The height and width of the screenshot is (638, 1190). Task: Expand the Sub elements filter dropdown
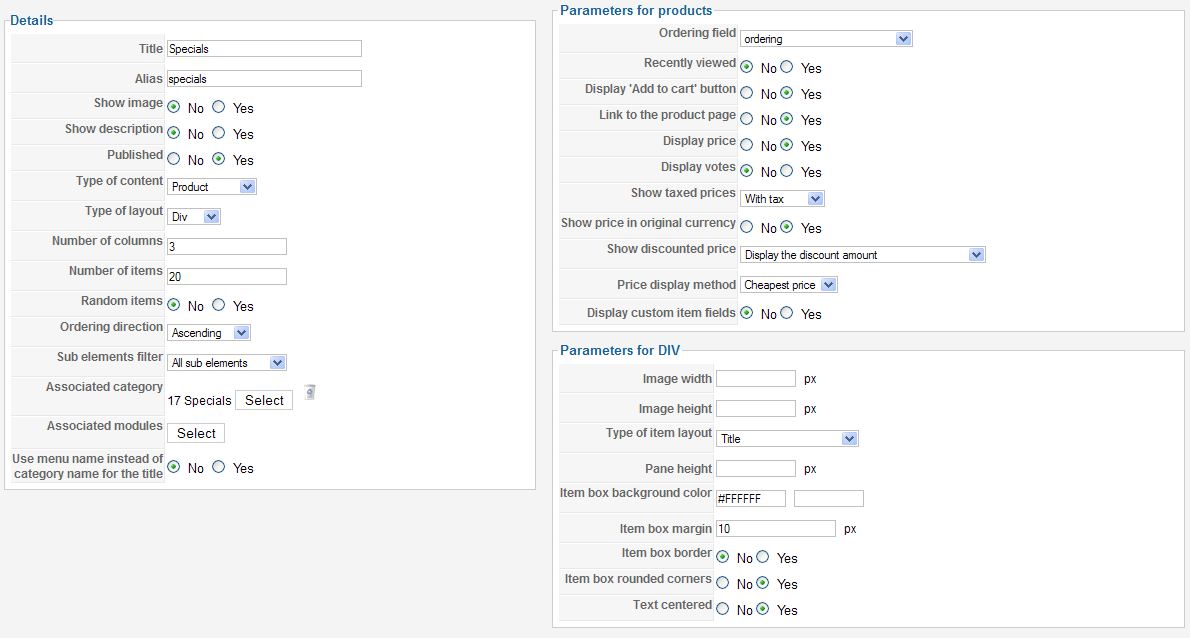[x=227, y=363]
